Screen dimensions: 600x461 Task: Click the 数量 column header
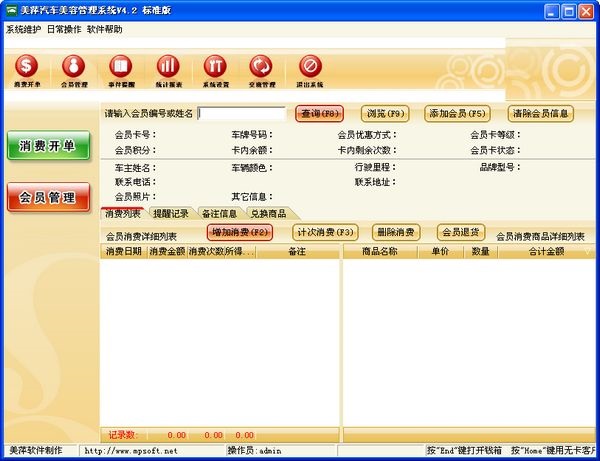[481, 251]
